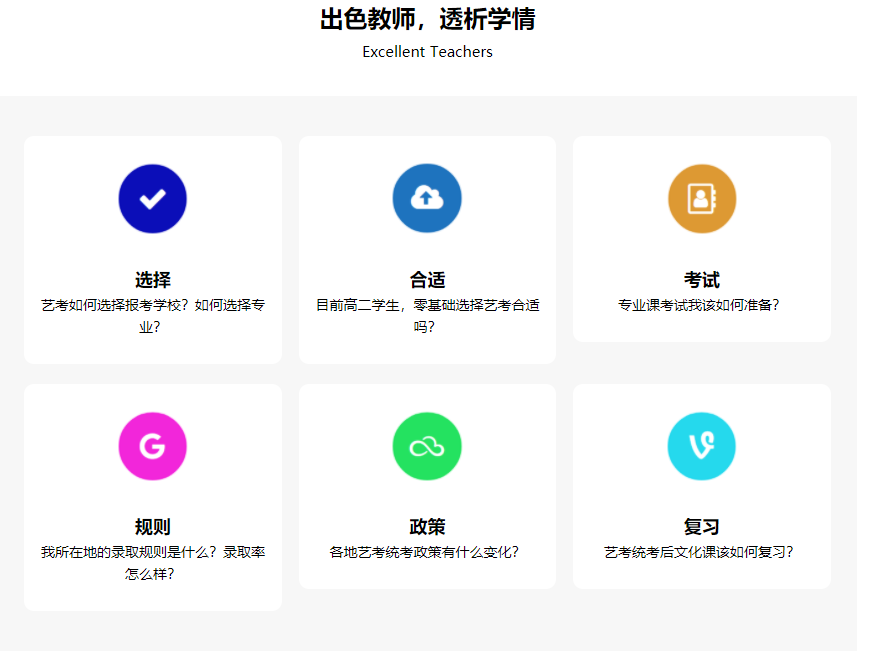The height and width of the screenshot is (651, 870).
Task: Click the question about 零基础选择艺考
Action: click(x=427, y=315)
